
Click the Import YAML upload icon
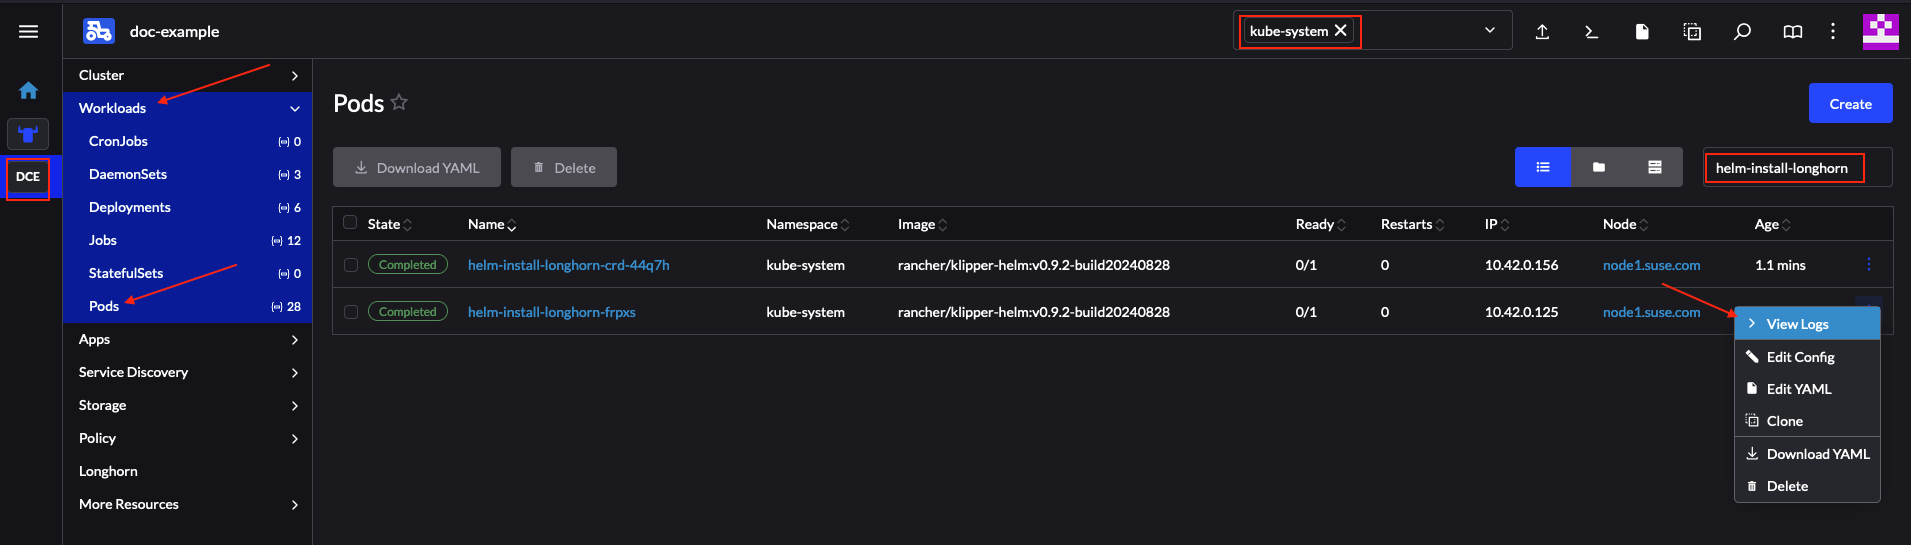pyautogui.click(x=1542, y=32)
